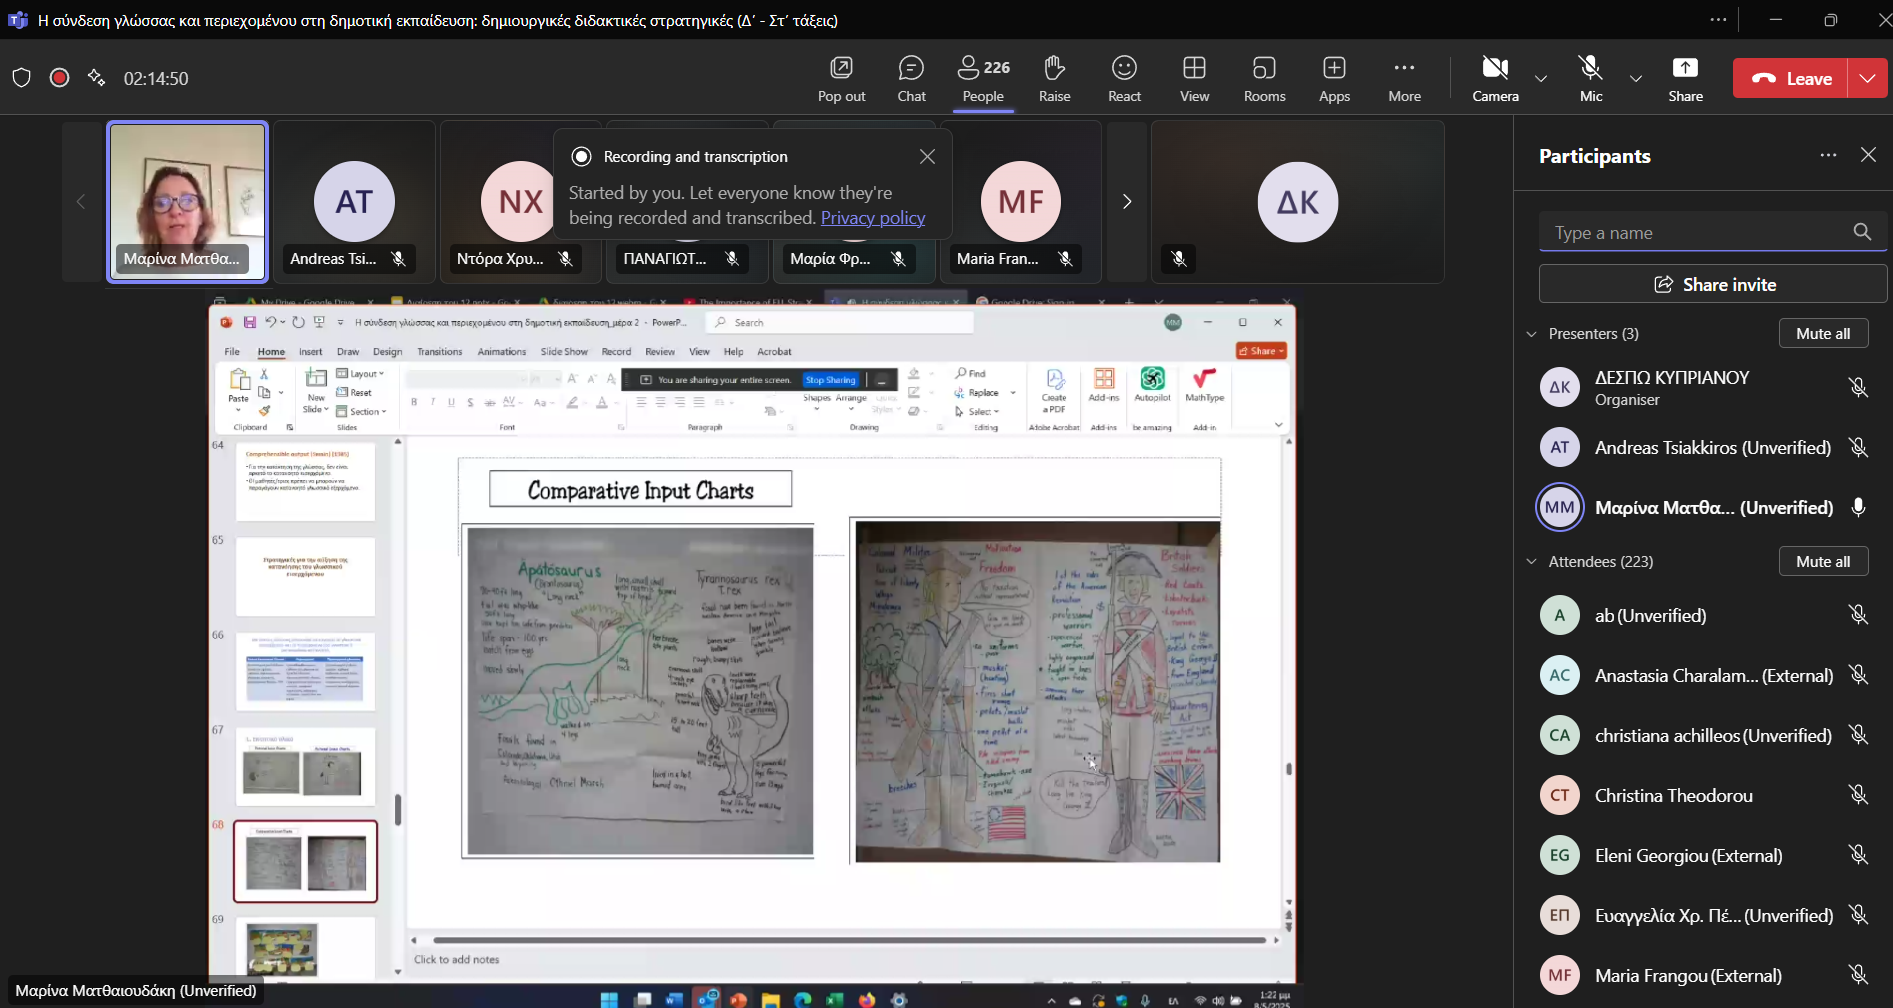The width and height of the screenshot is (1893, 1008).
Task: Toggle the Camera on
Action: point(1495,78)
